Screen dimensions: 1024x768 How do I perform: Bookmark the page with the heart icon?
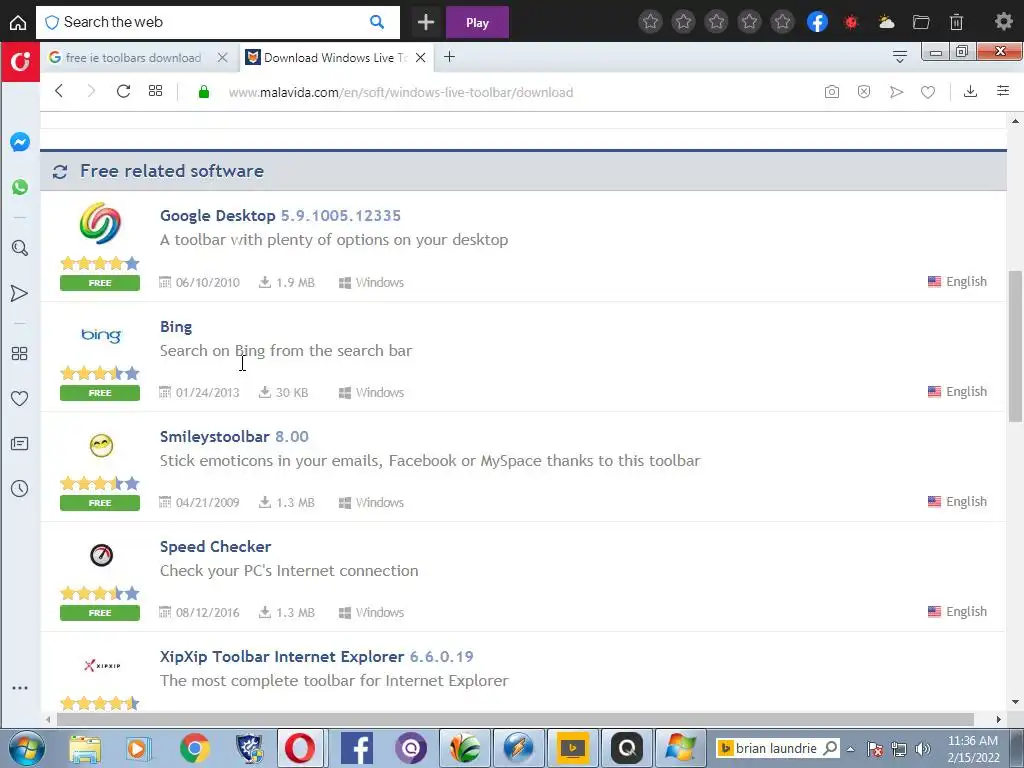(x=928, y=92)
